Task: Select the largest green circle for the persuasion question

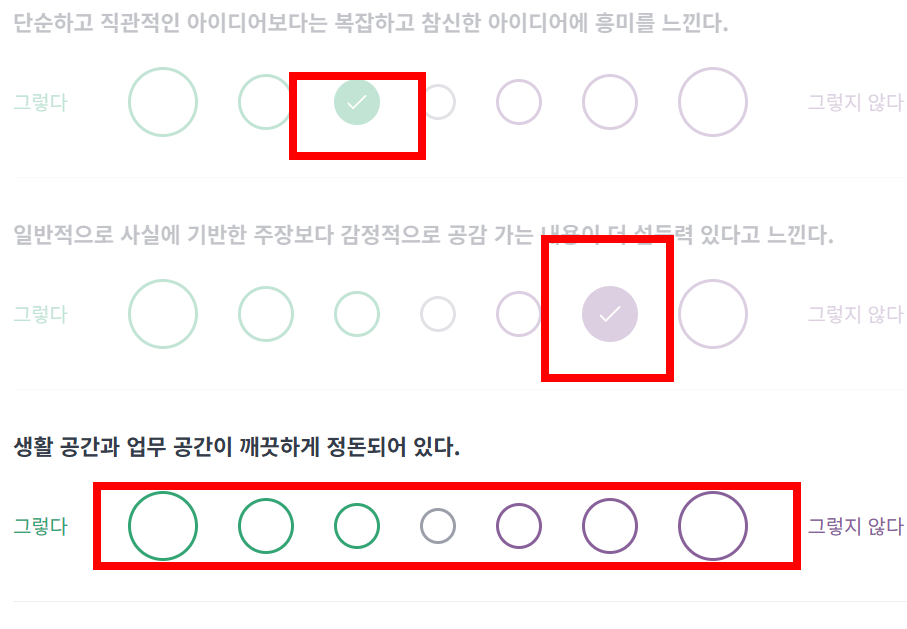Action: tap(163, 313)
